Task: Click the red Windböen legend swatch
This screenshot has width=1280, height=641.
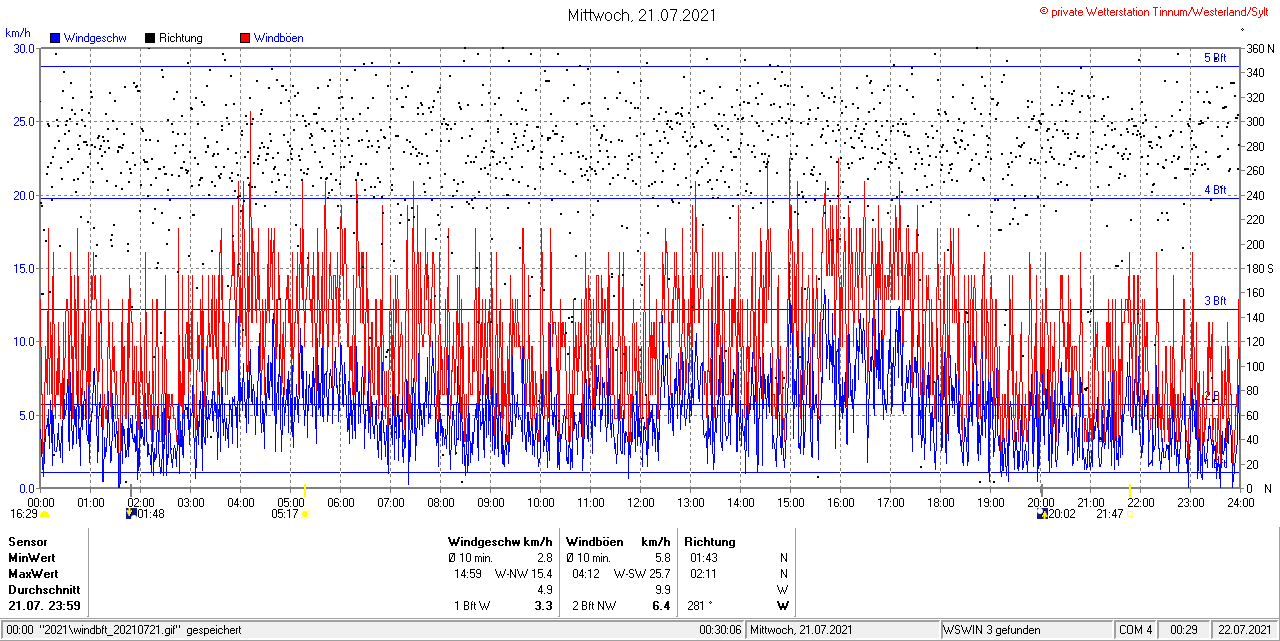Action: pyautogui.click(x=245, y=38)
